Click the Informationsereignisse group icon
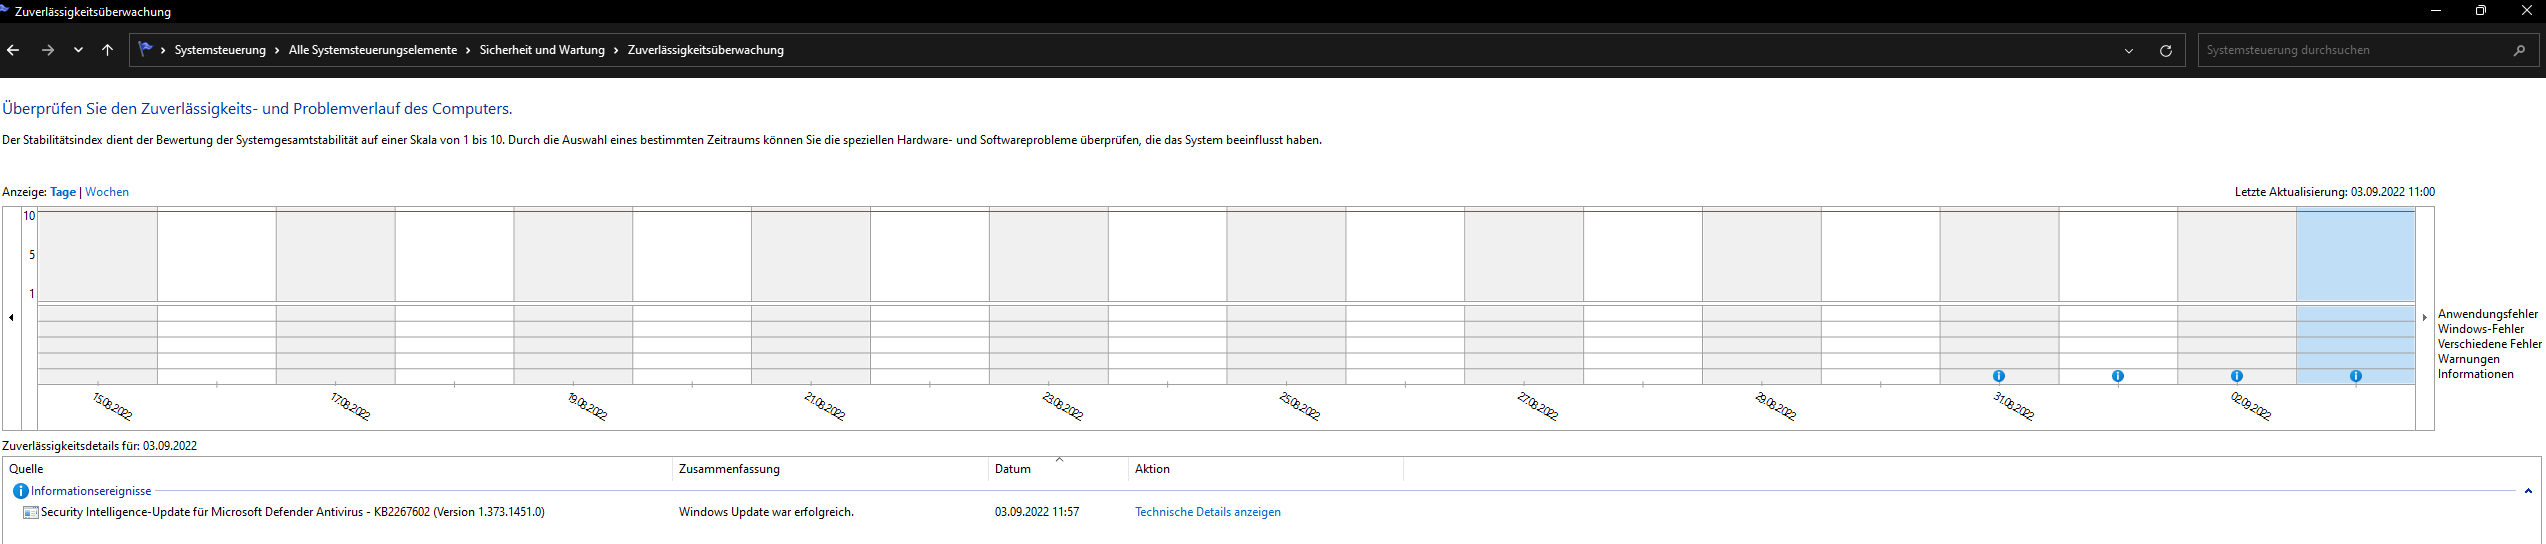The width and height of the screenshot is (2546, 544). (x=20, y=491)
